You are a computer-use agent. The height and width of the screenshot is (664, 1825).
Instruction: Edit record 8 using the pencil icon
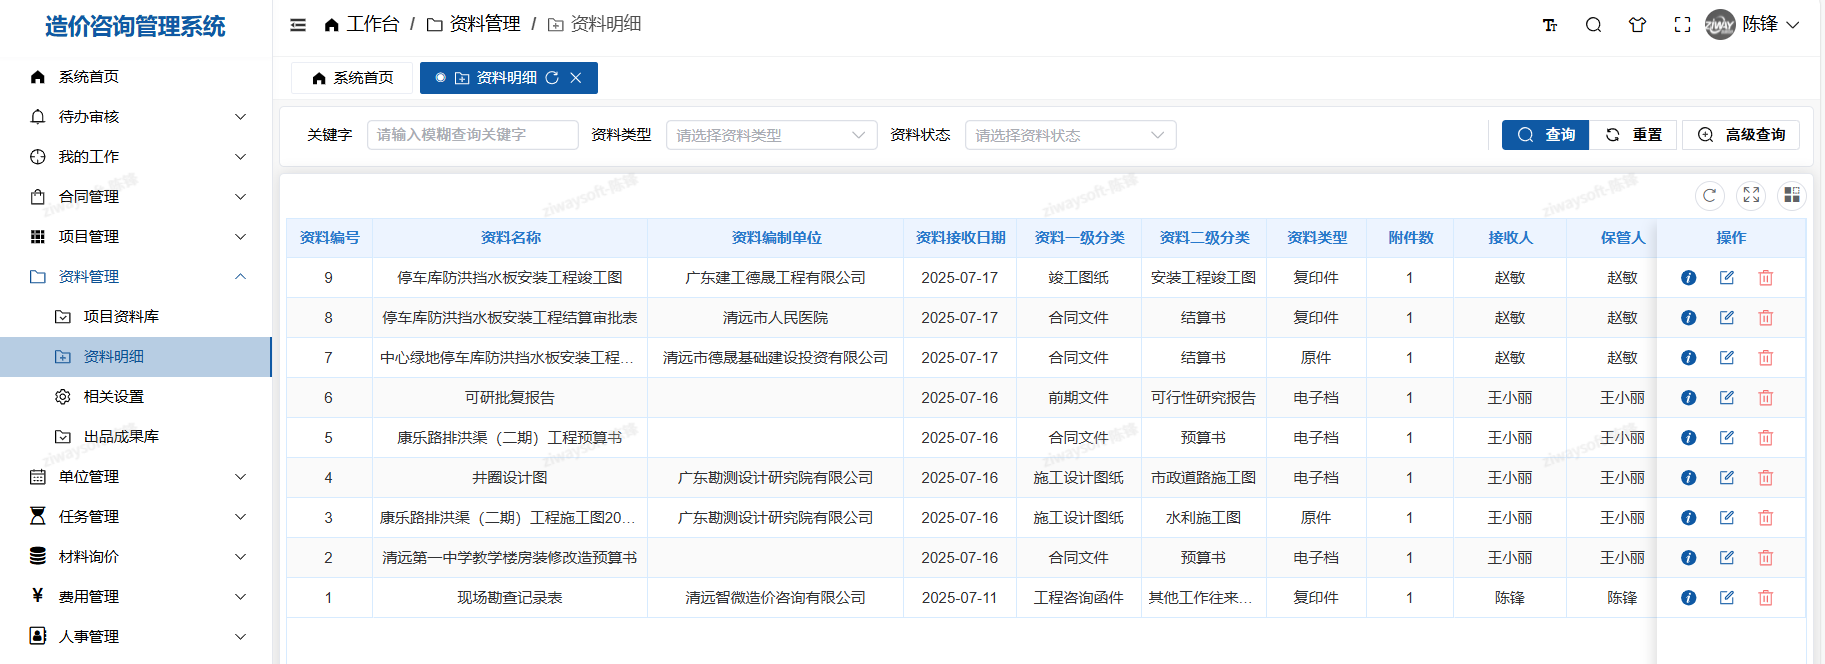(1726, 318)
